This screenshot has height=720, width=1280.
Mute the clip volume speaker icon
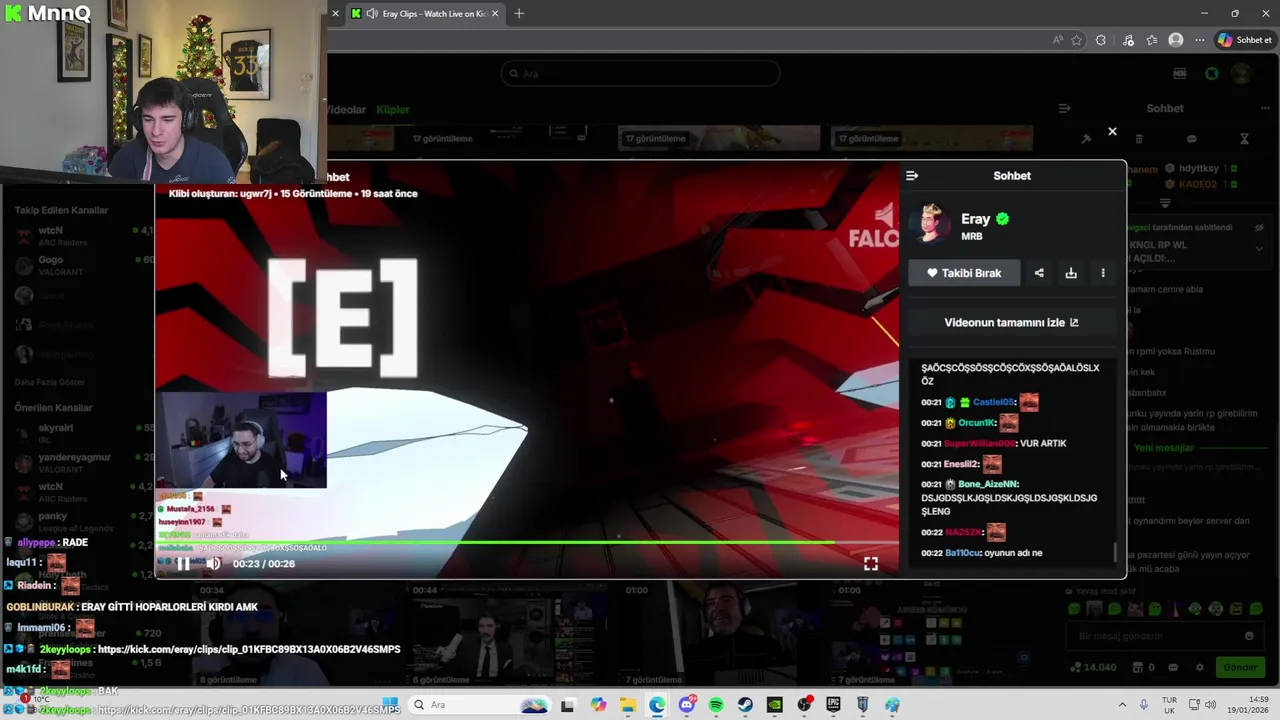coord(213,564)
